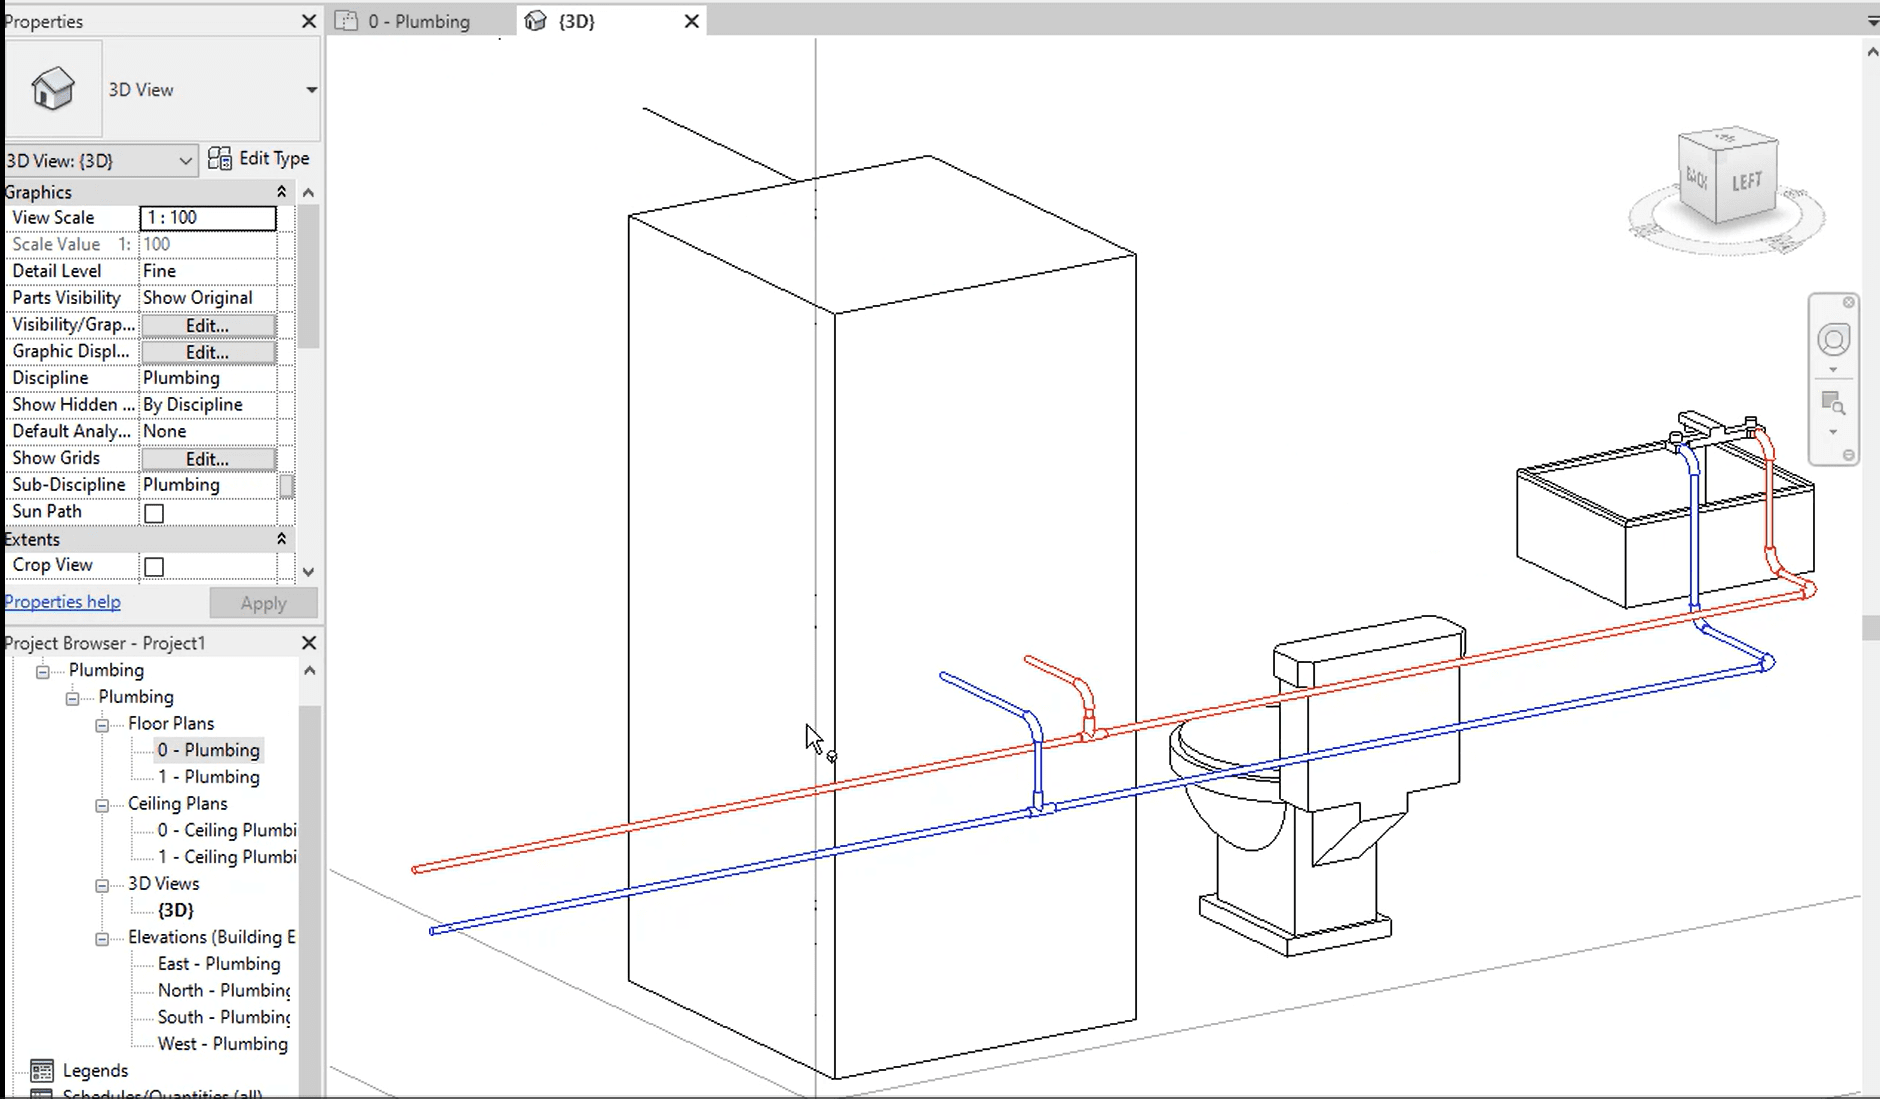This screenshot has height=1099, width=1880.
Task: Collapse Floor Plans in Project Browser
Action: (x=103, y=725)
